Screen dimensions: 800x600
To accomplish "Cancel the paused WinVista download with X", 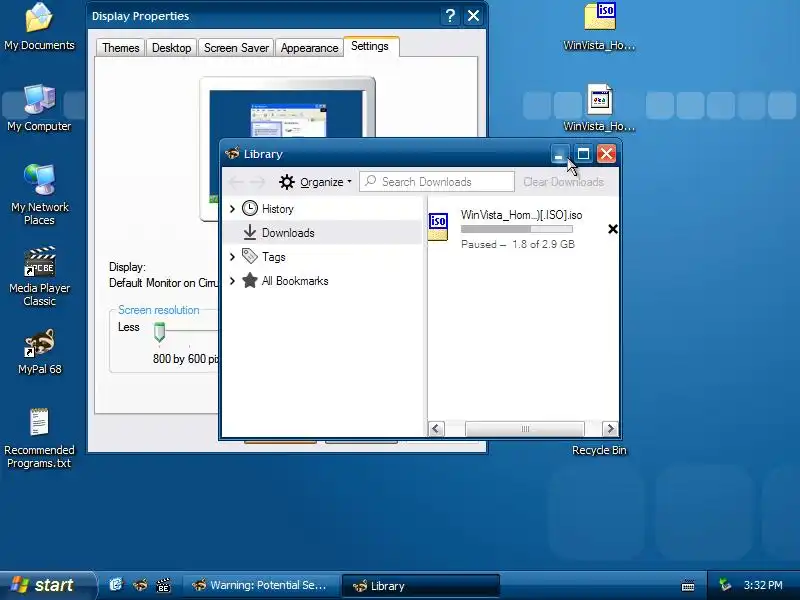I will tap(613, 229).
